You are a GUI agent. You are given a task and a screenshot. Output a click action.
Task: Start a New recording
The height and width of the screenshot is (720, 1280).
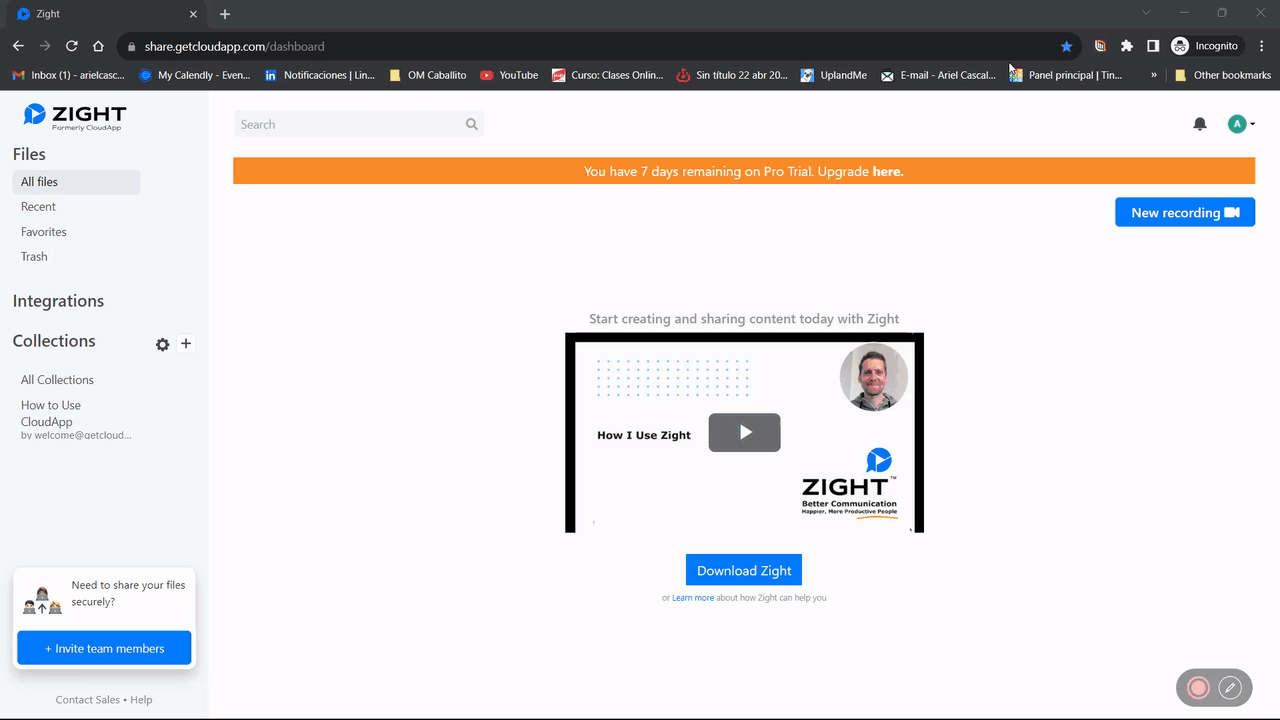1185,212
